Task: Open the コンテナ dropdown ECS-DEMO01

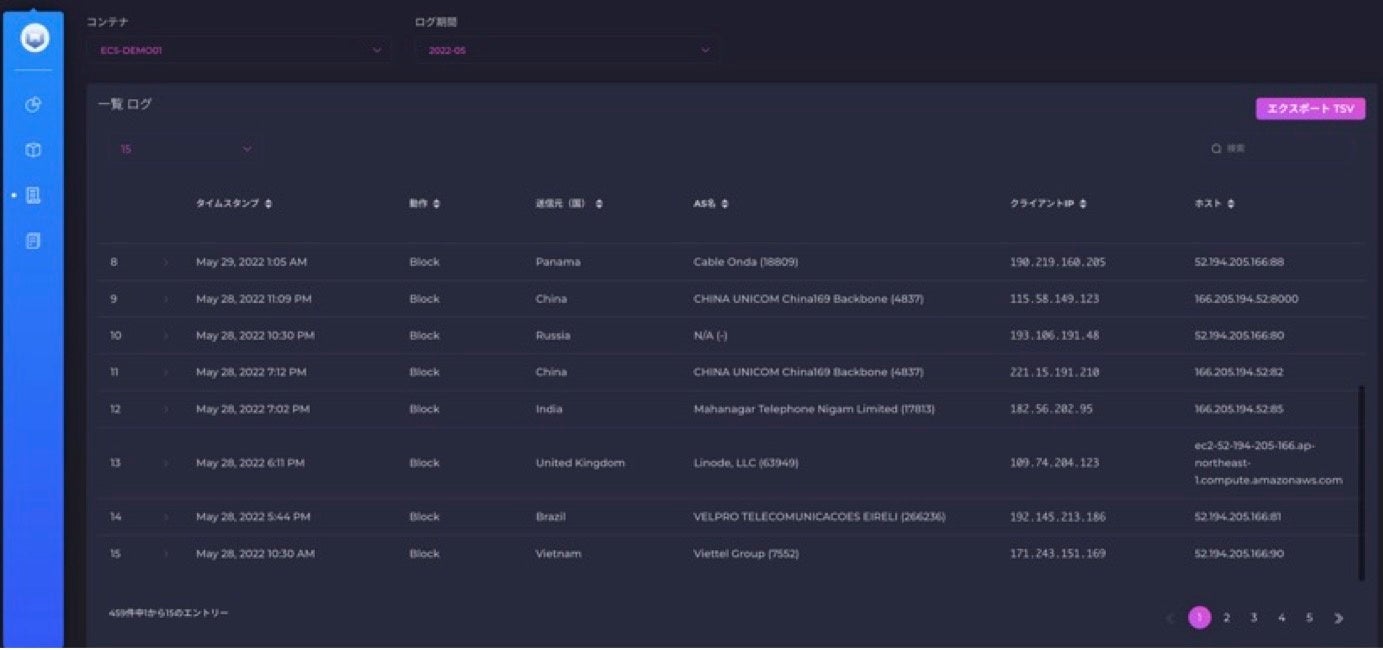Action: click(239, 50)
